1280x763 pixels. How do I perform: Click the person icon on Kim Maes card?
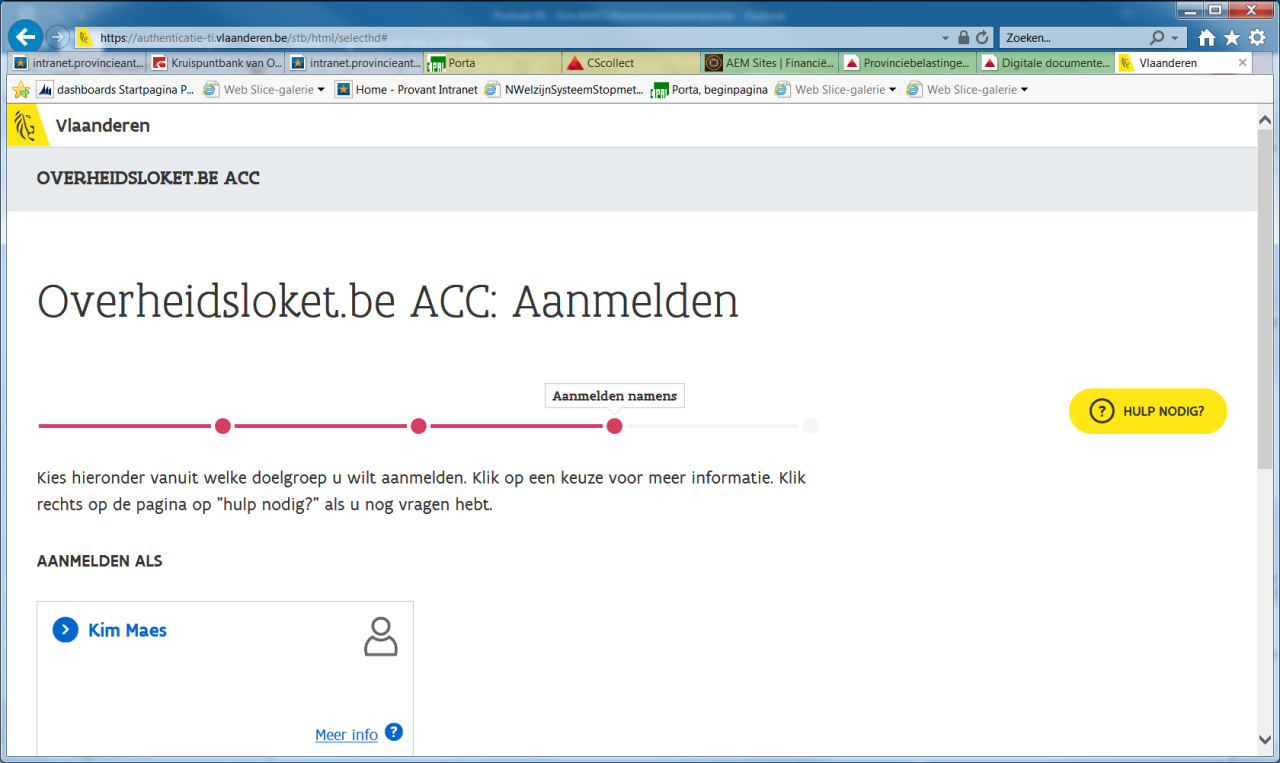click(x=381, y=636)
